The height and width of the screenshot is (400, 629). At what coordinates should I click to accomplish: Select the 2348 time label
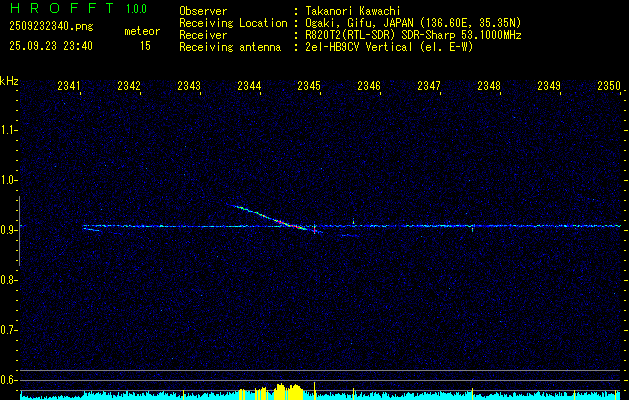point(489,87)
